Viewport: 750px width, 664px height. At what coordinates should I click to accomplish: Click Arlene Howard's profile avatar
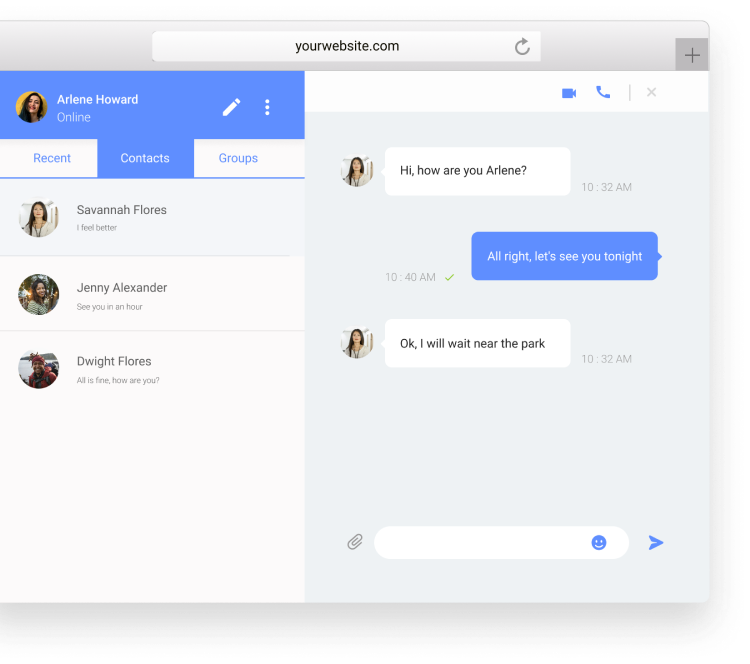[x=32, y=107]
